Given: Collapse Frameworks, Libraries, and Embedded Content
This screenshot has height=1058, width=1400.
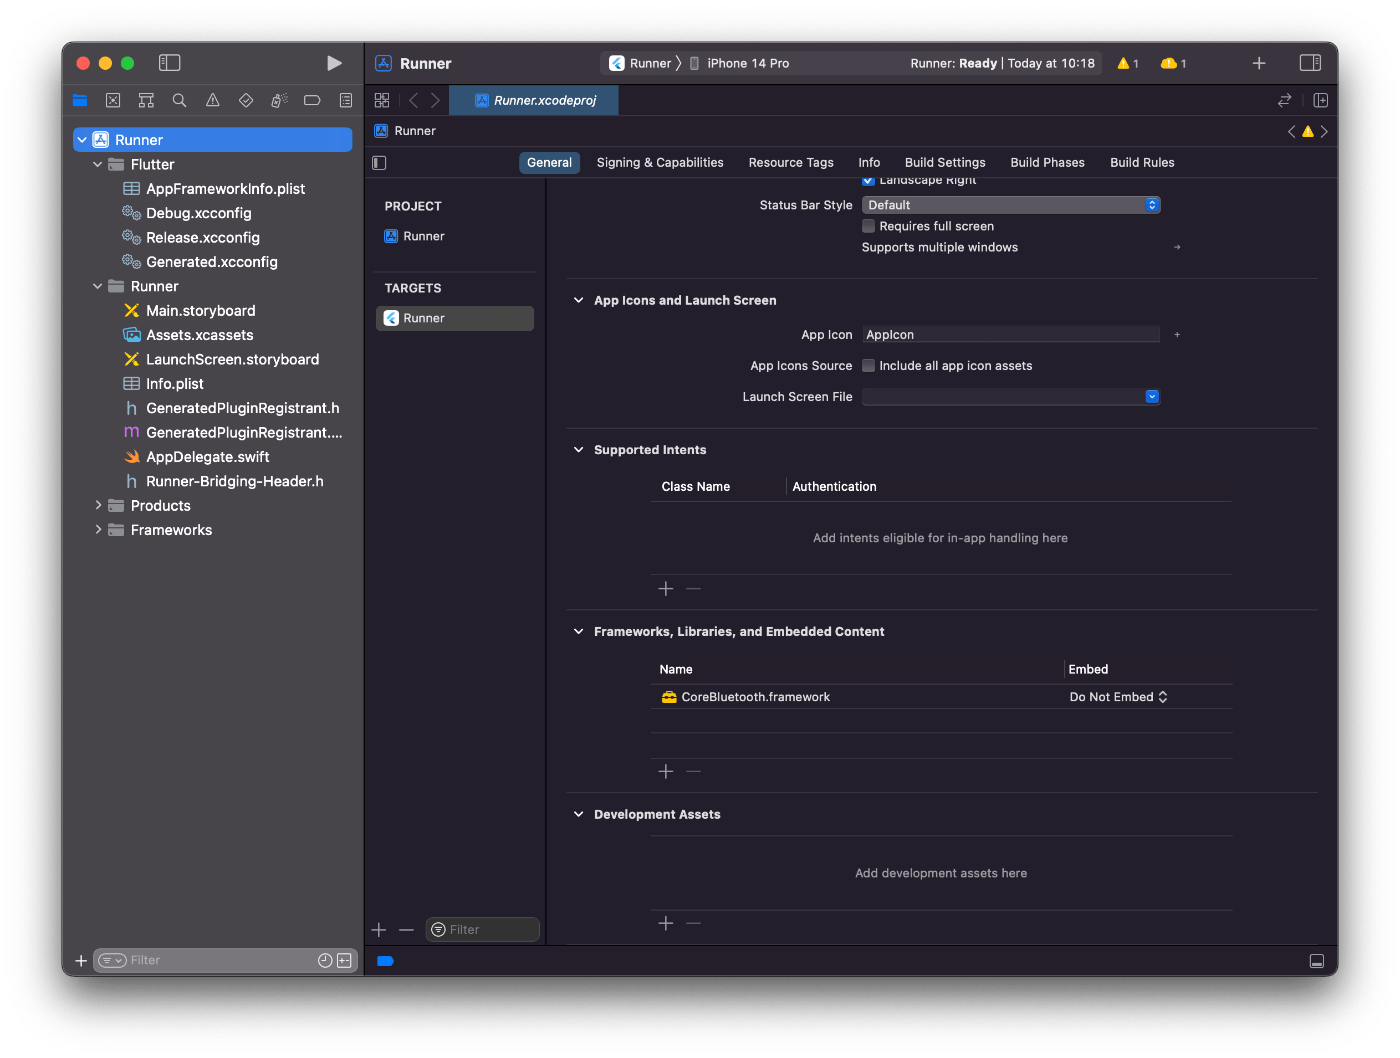Looking at the screenshot, I should [x=578, y=632].
